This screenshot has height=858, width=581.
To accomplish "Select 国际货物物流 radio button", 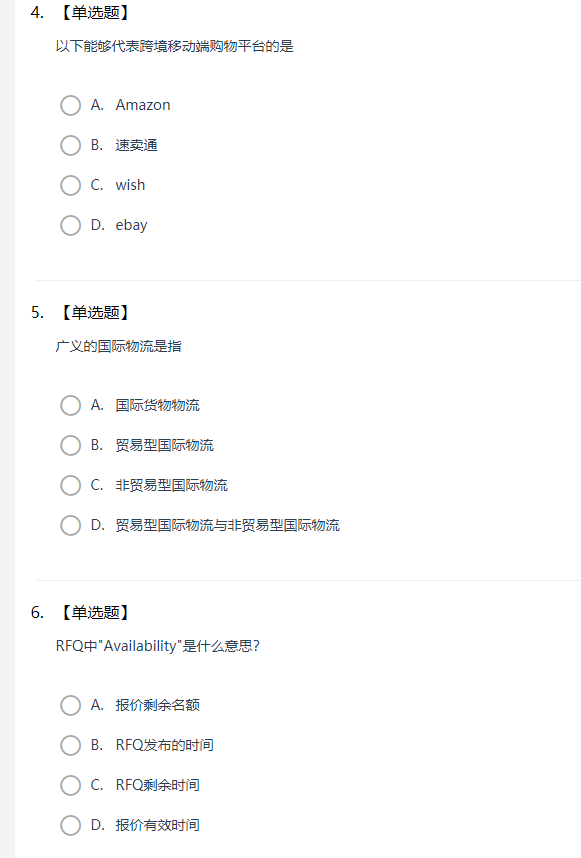I will click(x=71, y=405).
